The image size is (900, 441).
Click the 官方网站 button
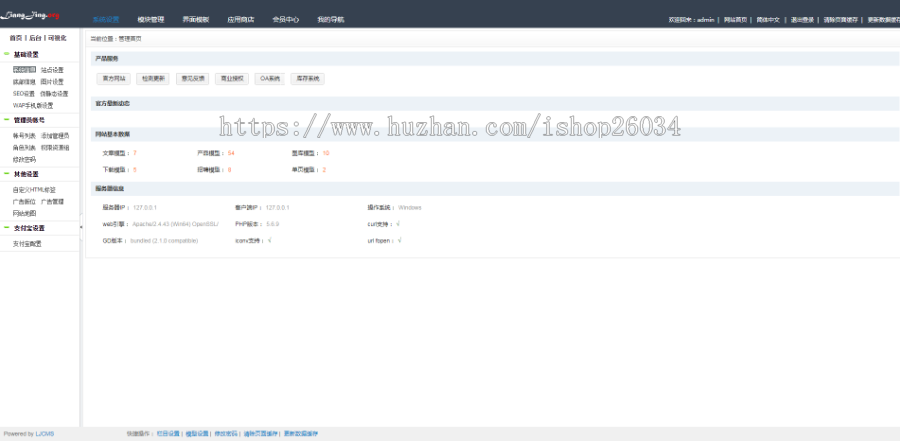113,78
